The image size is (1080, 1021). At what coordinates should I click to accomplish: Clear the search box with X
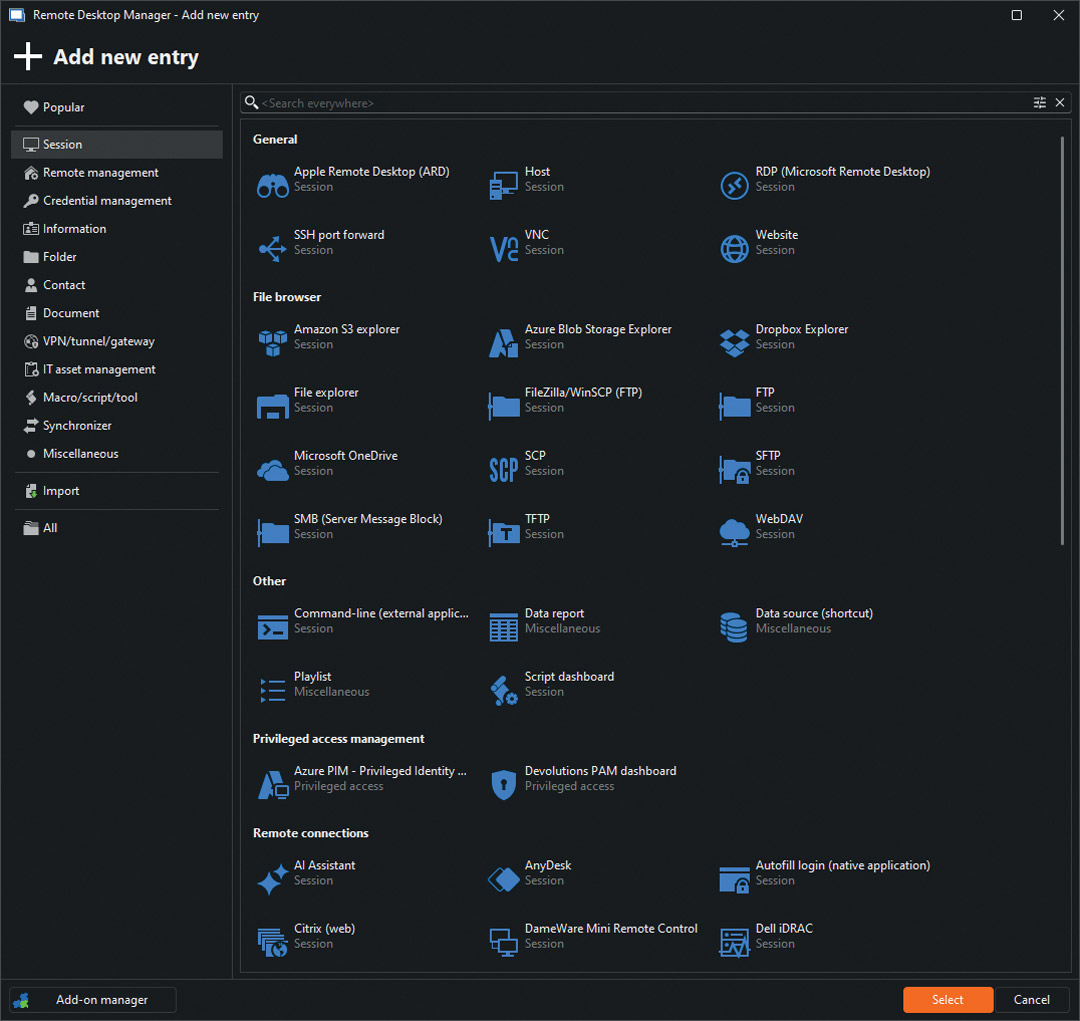coord(1060,103)
